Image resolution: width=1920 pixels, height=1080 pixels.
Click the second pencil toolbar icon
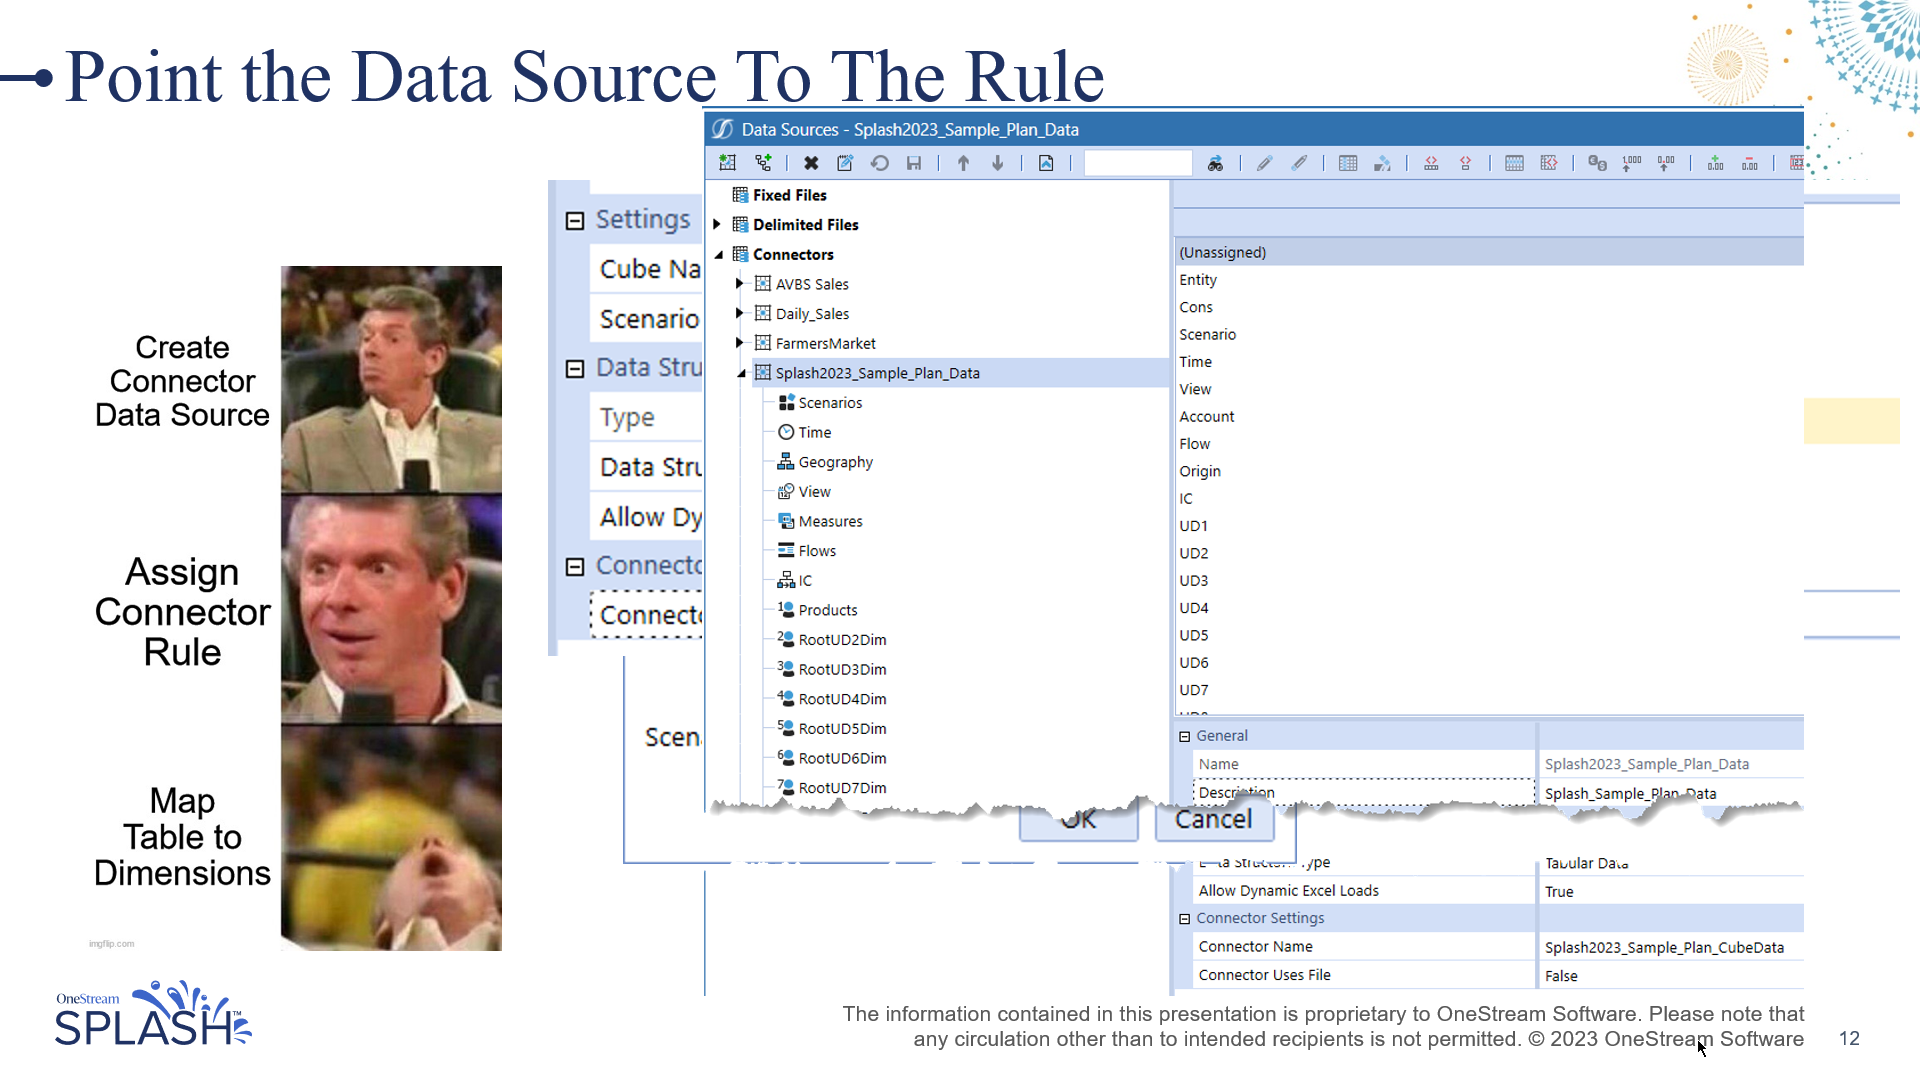(1299, 163)
